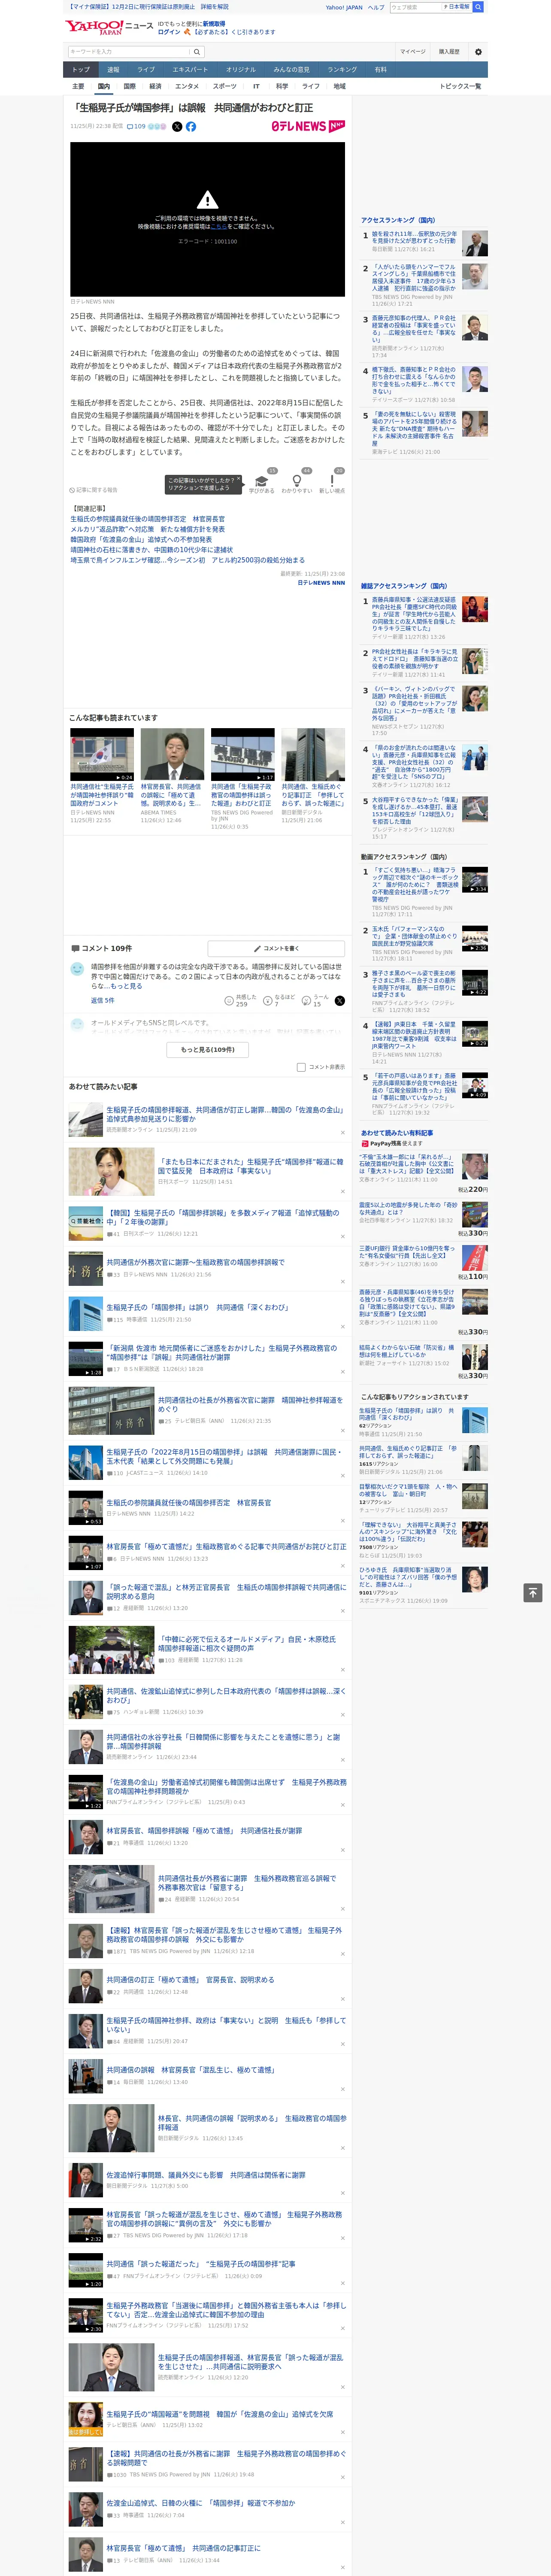Click もっと見る(109件) button
This screenshot has height=2576, width=551.
tap(208, 1050)
